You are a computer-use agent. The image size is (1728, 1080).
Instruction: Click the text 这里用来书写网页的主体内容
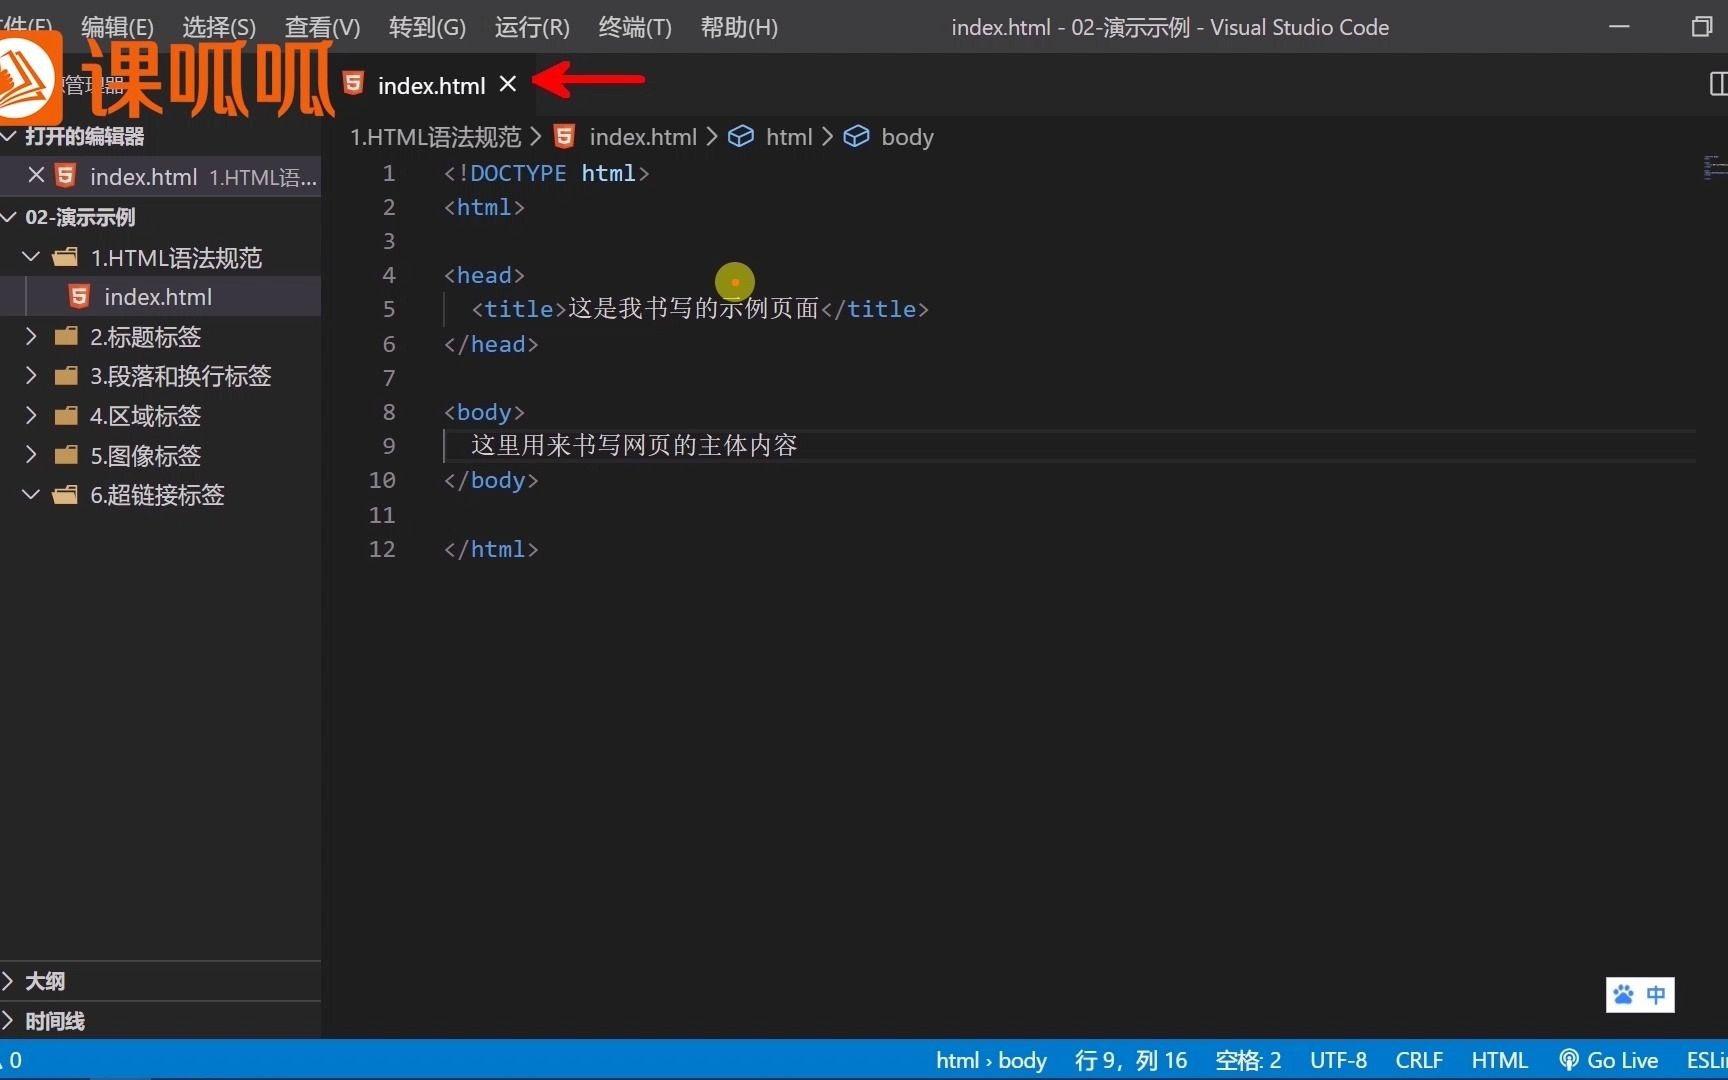634,445
